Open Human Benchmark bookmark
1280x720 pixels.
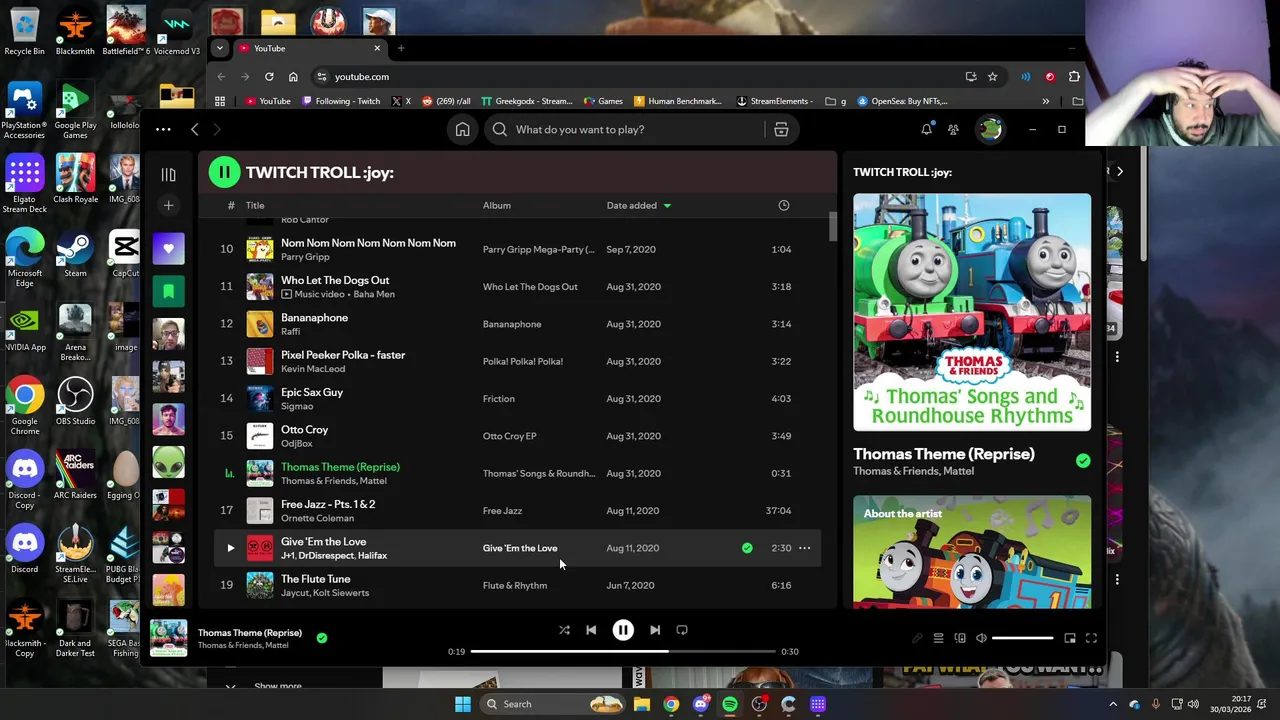pos(677,101)
